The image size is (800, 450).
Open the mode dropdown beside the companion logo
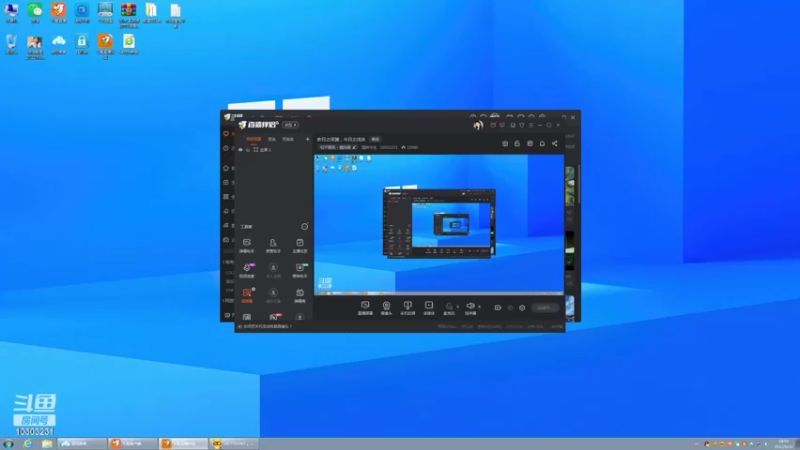coord(290,125)
